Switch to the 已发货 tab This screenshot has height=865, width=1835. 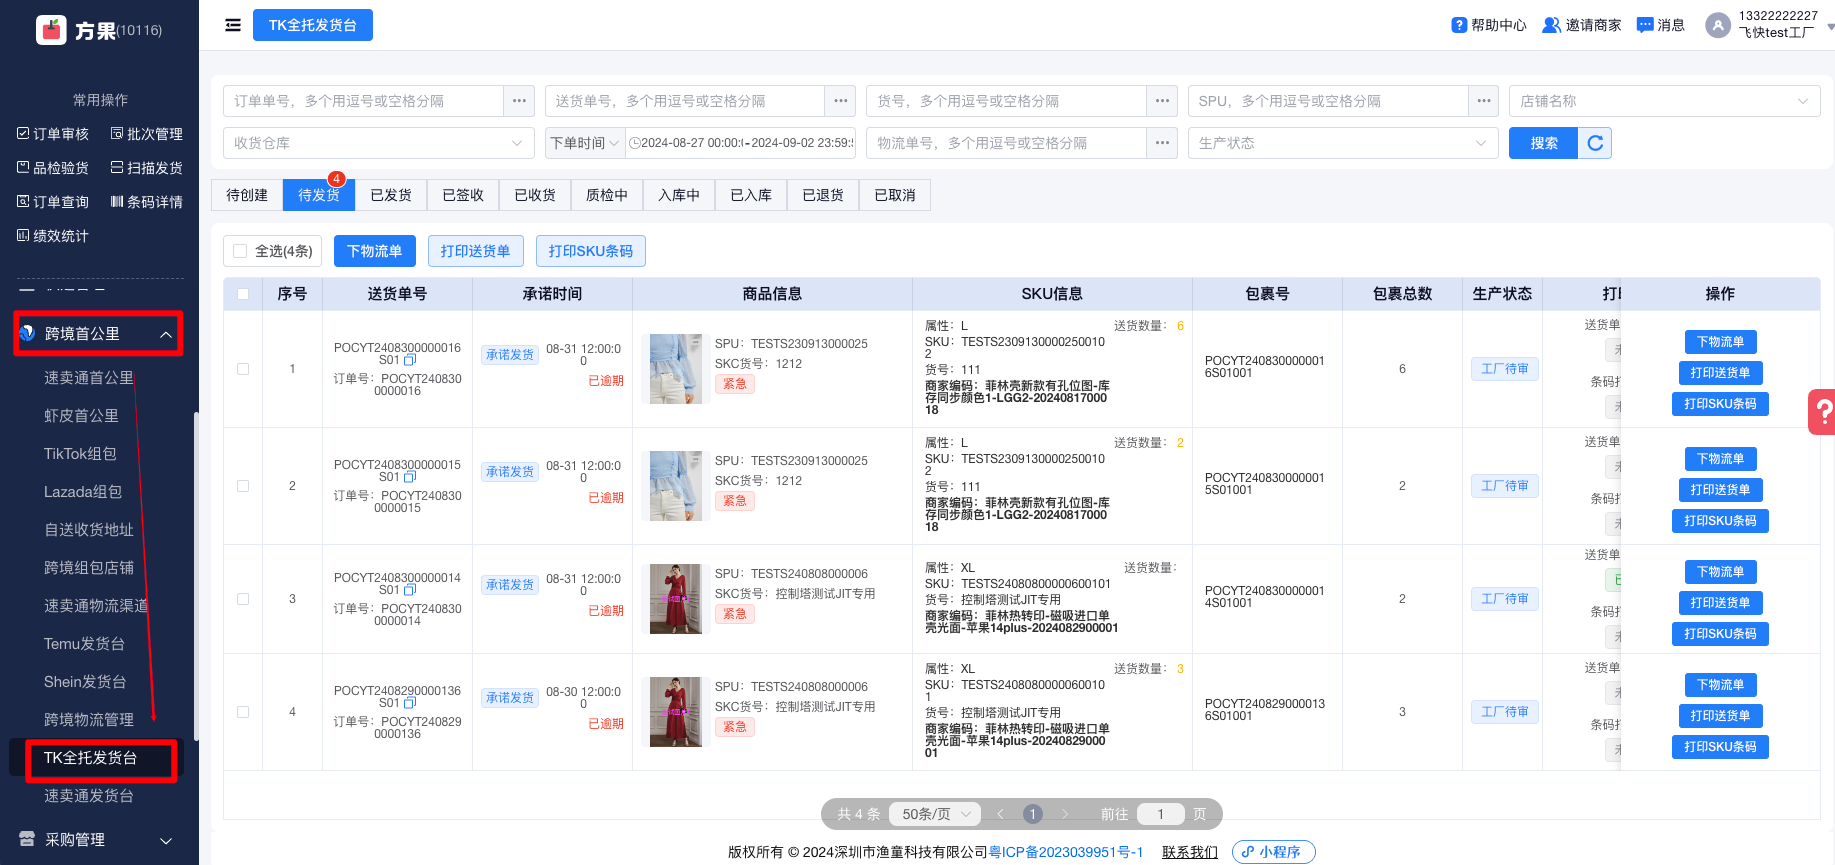pos(391,195)
